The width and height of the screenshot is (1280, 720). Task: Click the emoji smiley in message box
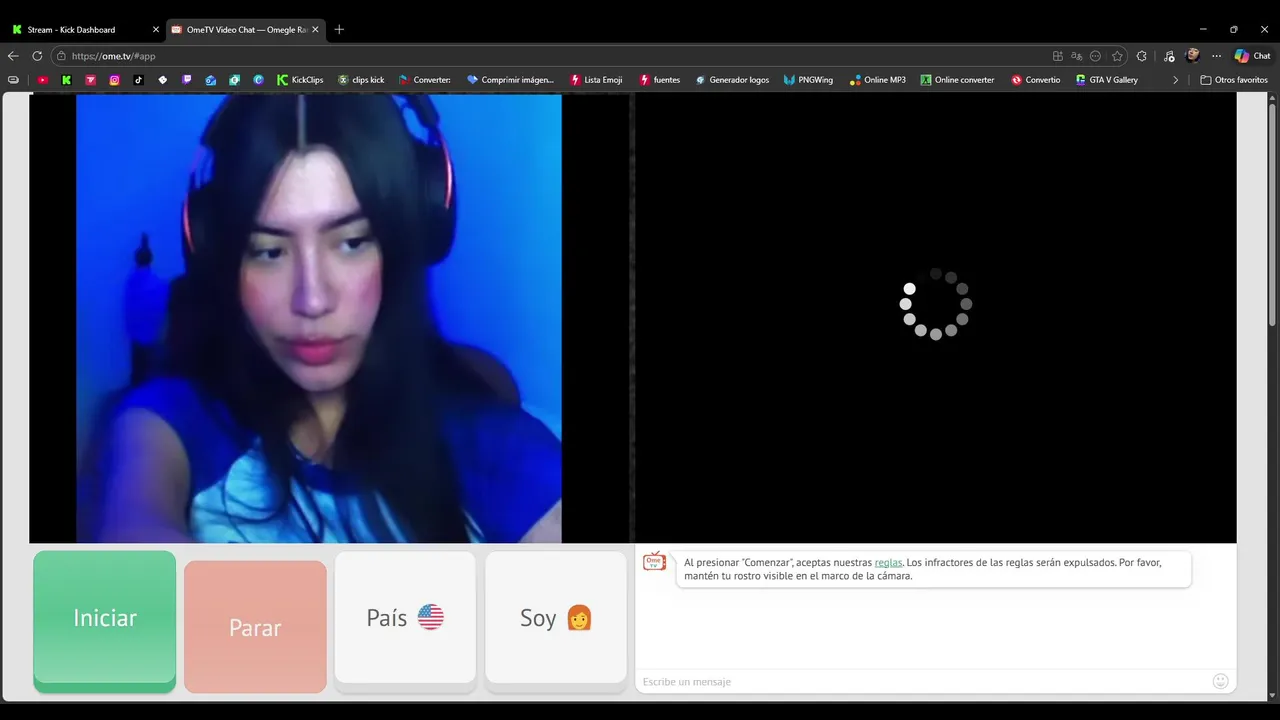(x=1220, y=681)
